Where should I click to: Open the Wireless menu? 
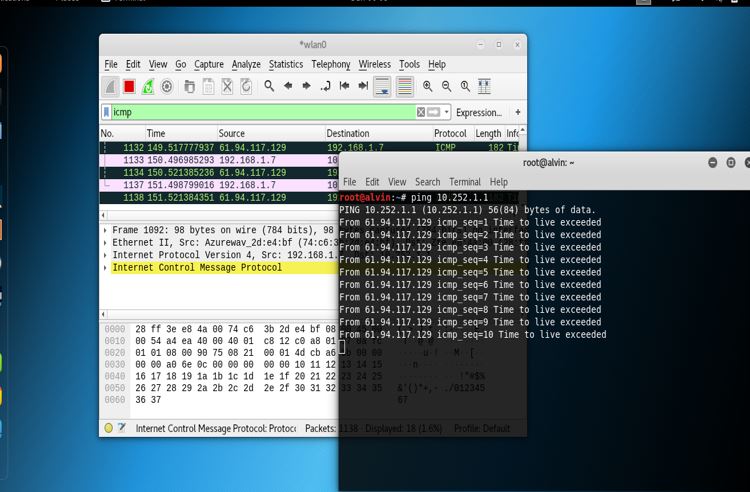(x=375, y=64)
